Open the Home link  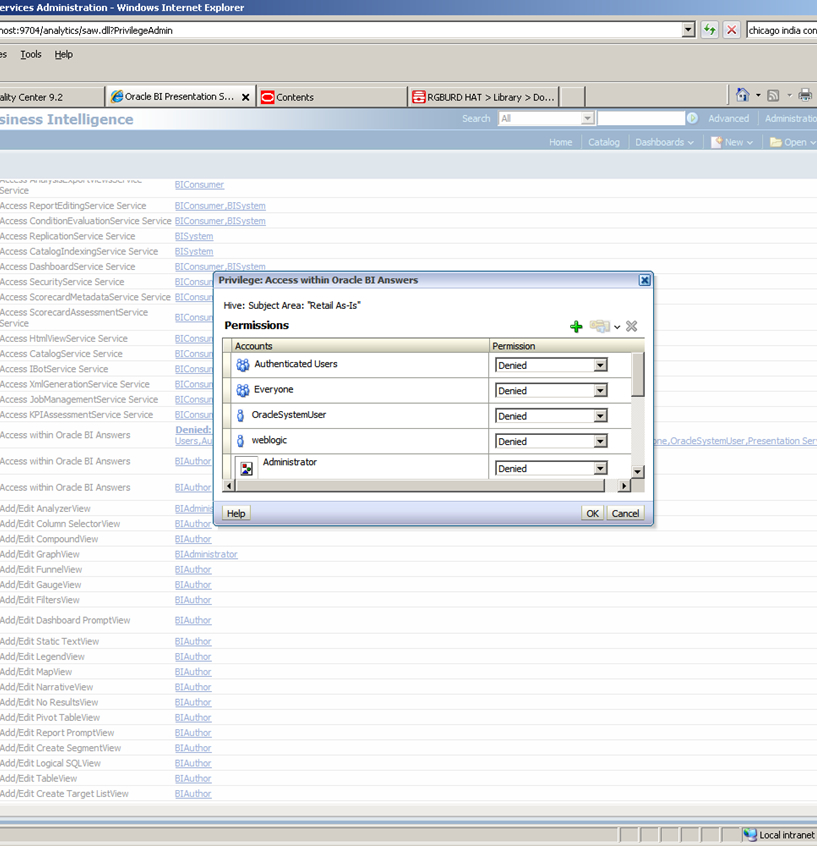coord(560,142)
